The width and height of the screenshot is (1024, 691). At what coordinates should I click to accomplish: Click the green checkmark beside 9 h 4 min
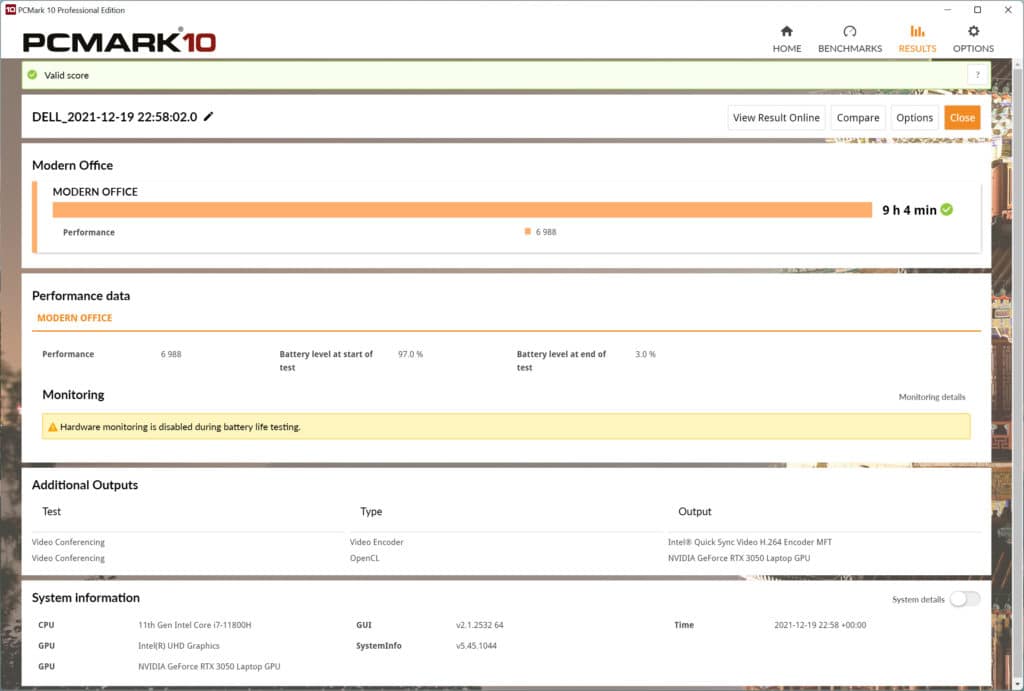point(946,210)
